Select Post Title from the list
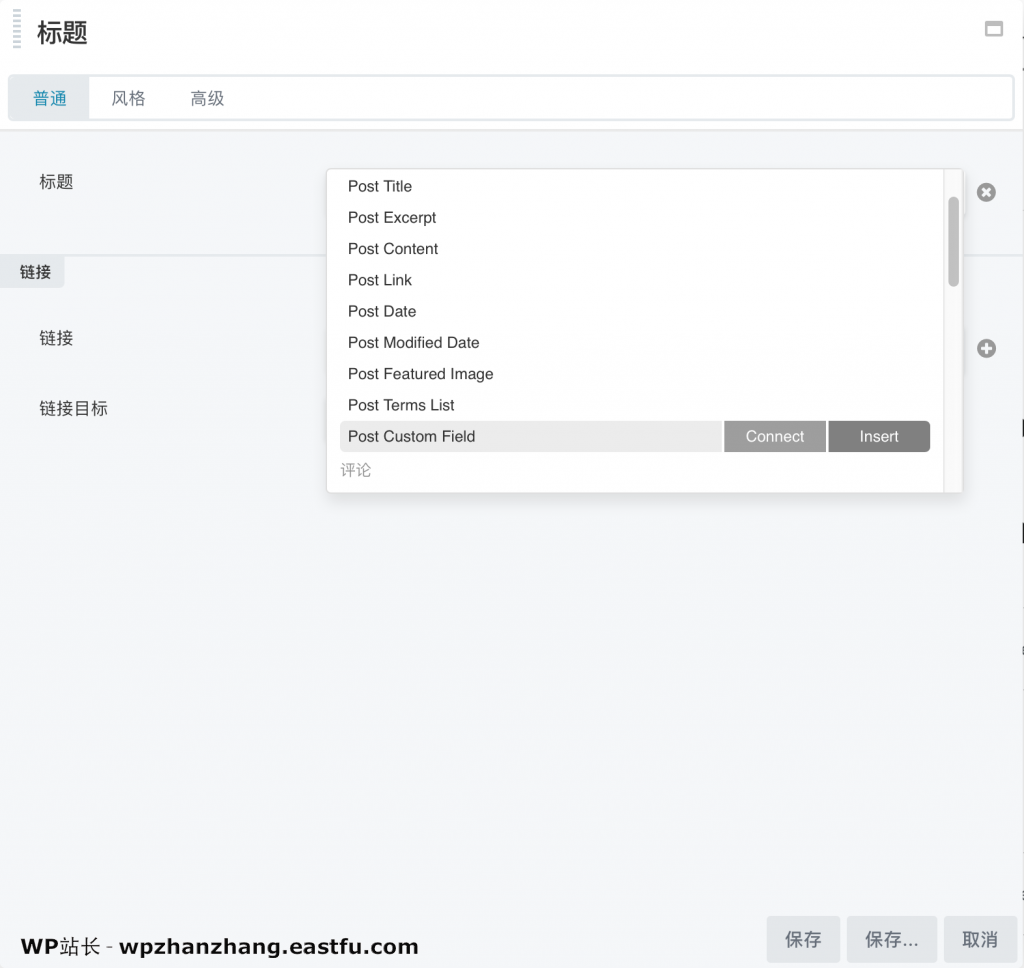The height and width of the screenshot is (968, 1024). [380, 186]
